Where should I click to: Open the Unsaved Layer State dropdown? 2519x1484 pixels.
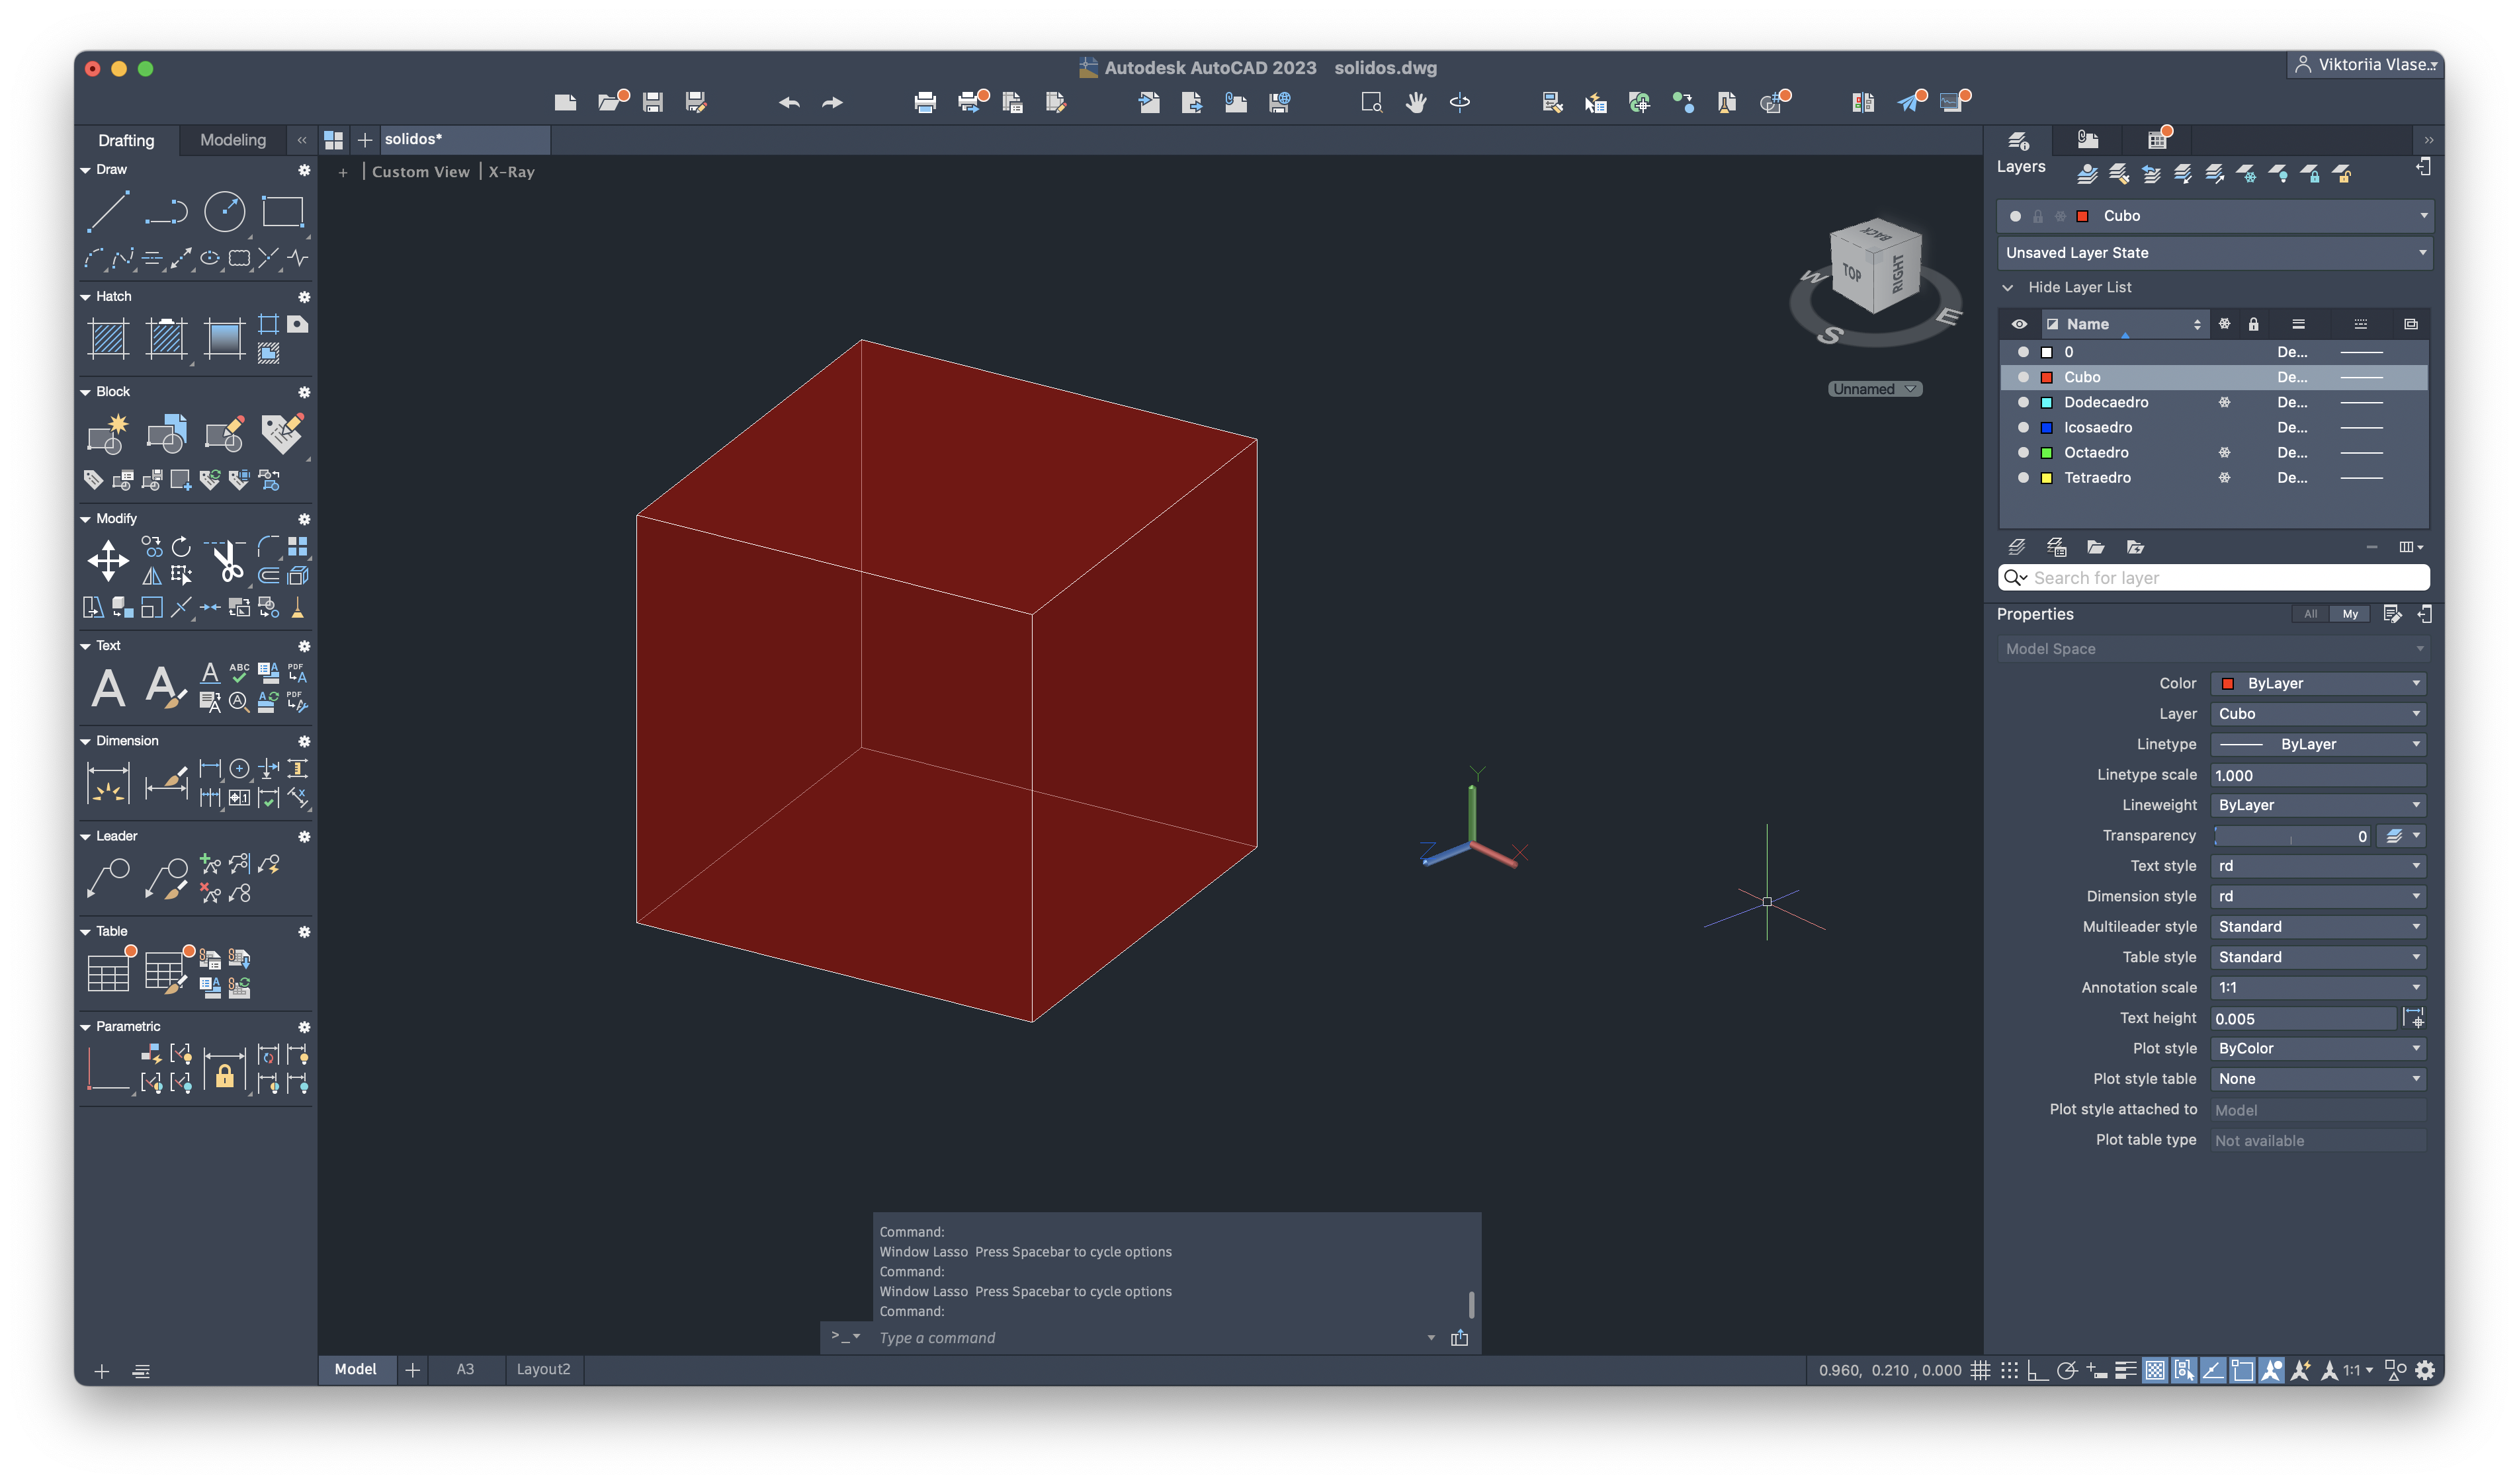click(x=2213, y=253)
